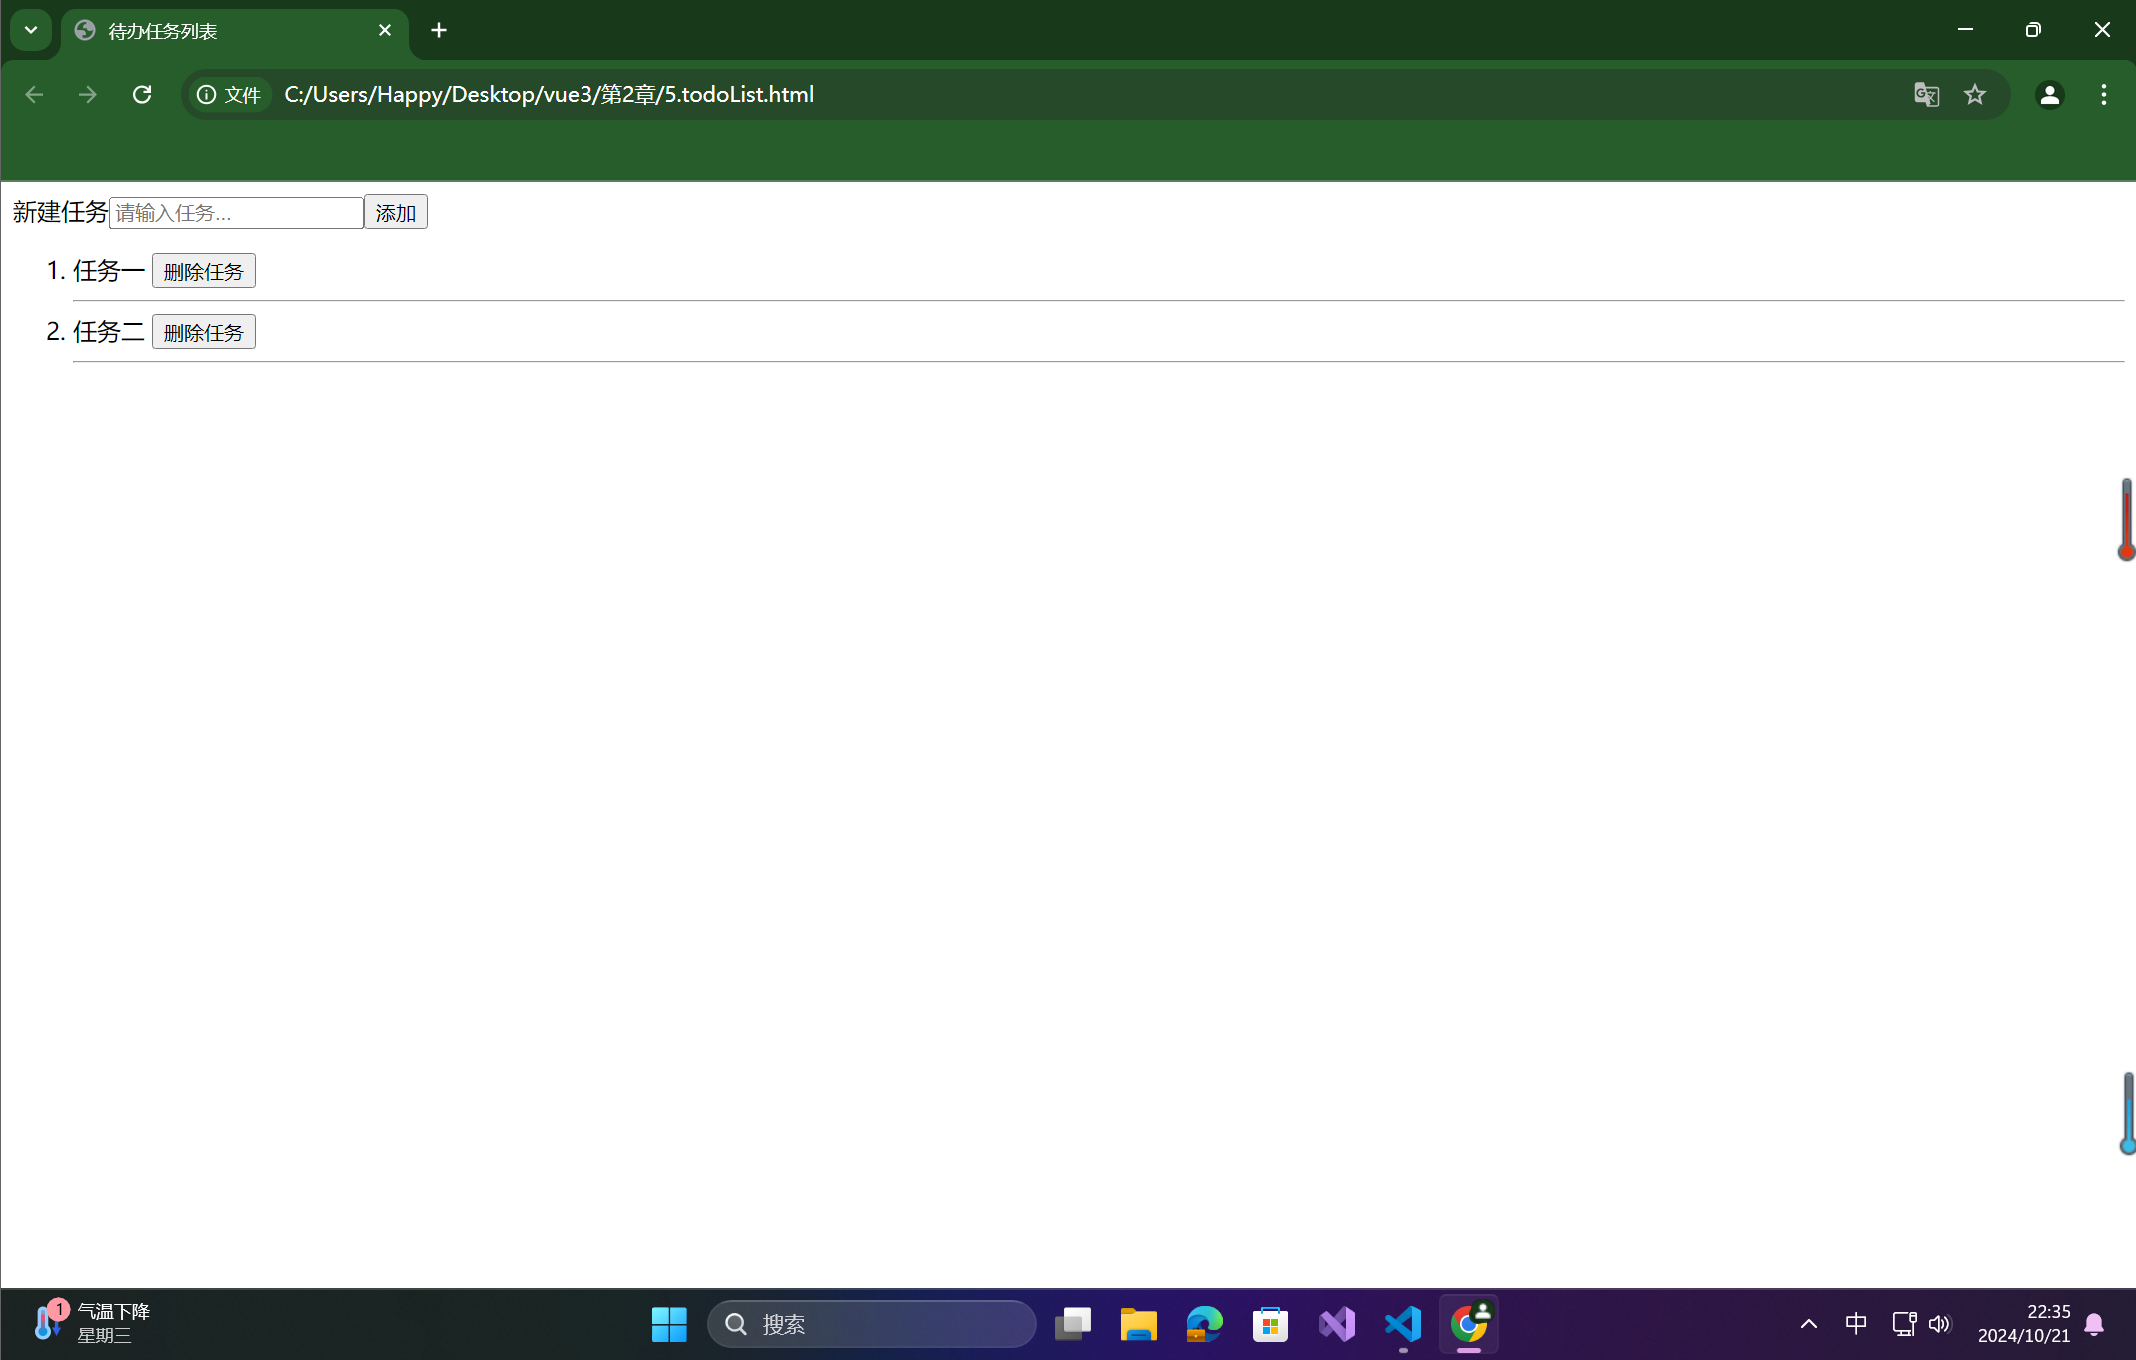The image size is (2136, 1360).
Task: Delete 任务一 with its 删除任务 button
Action: (203, 271)
